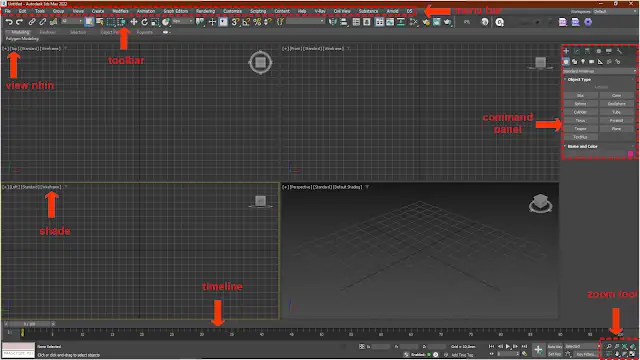This screenshot has width=640, height=360.
Task: Click the Box primitive button
Action: coord(580,96)
